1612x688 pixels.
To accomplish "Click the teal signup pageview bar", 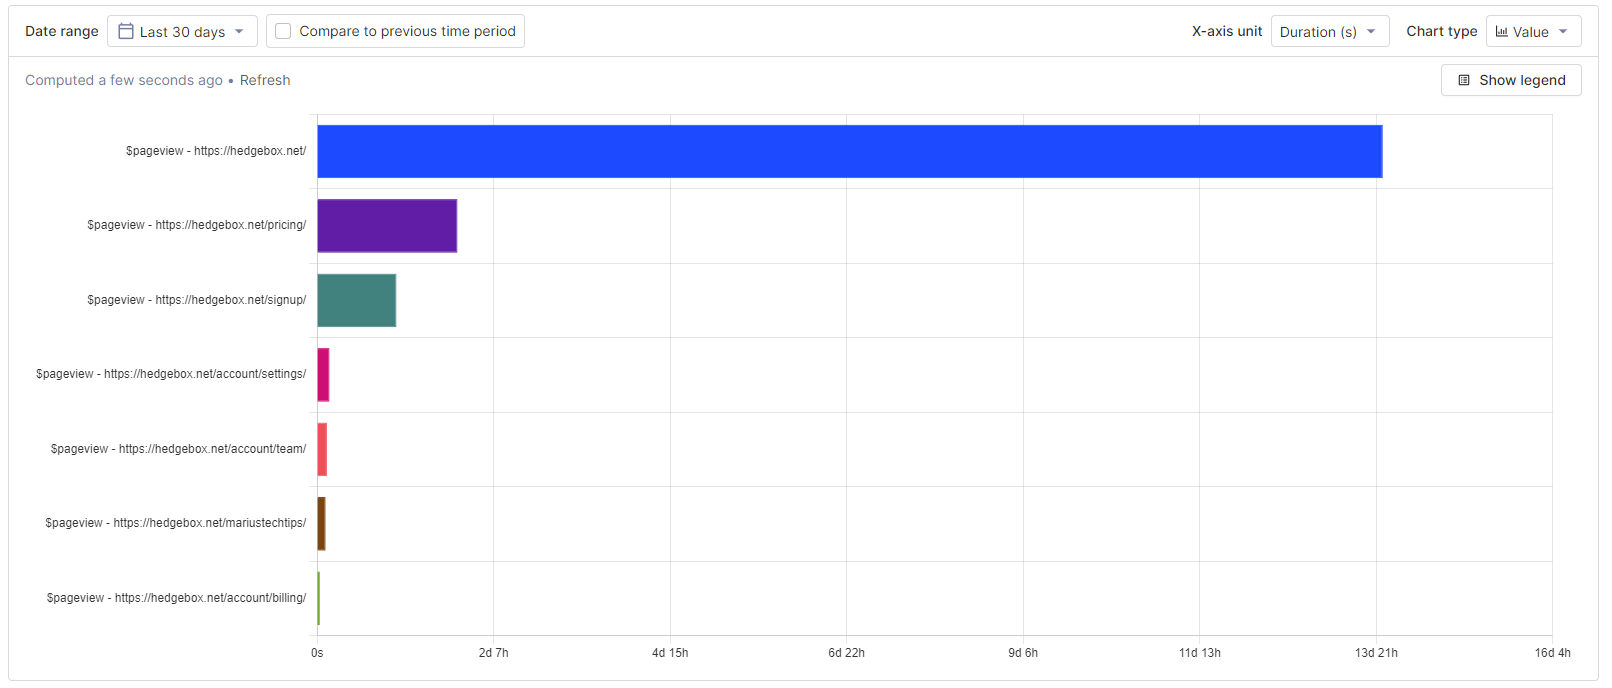I will coord(356,300).
